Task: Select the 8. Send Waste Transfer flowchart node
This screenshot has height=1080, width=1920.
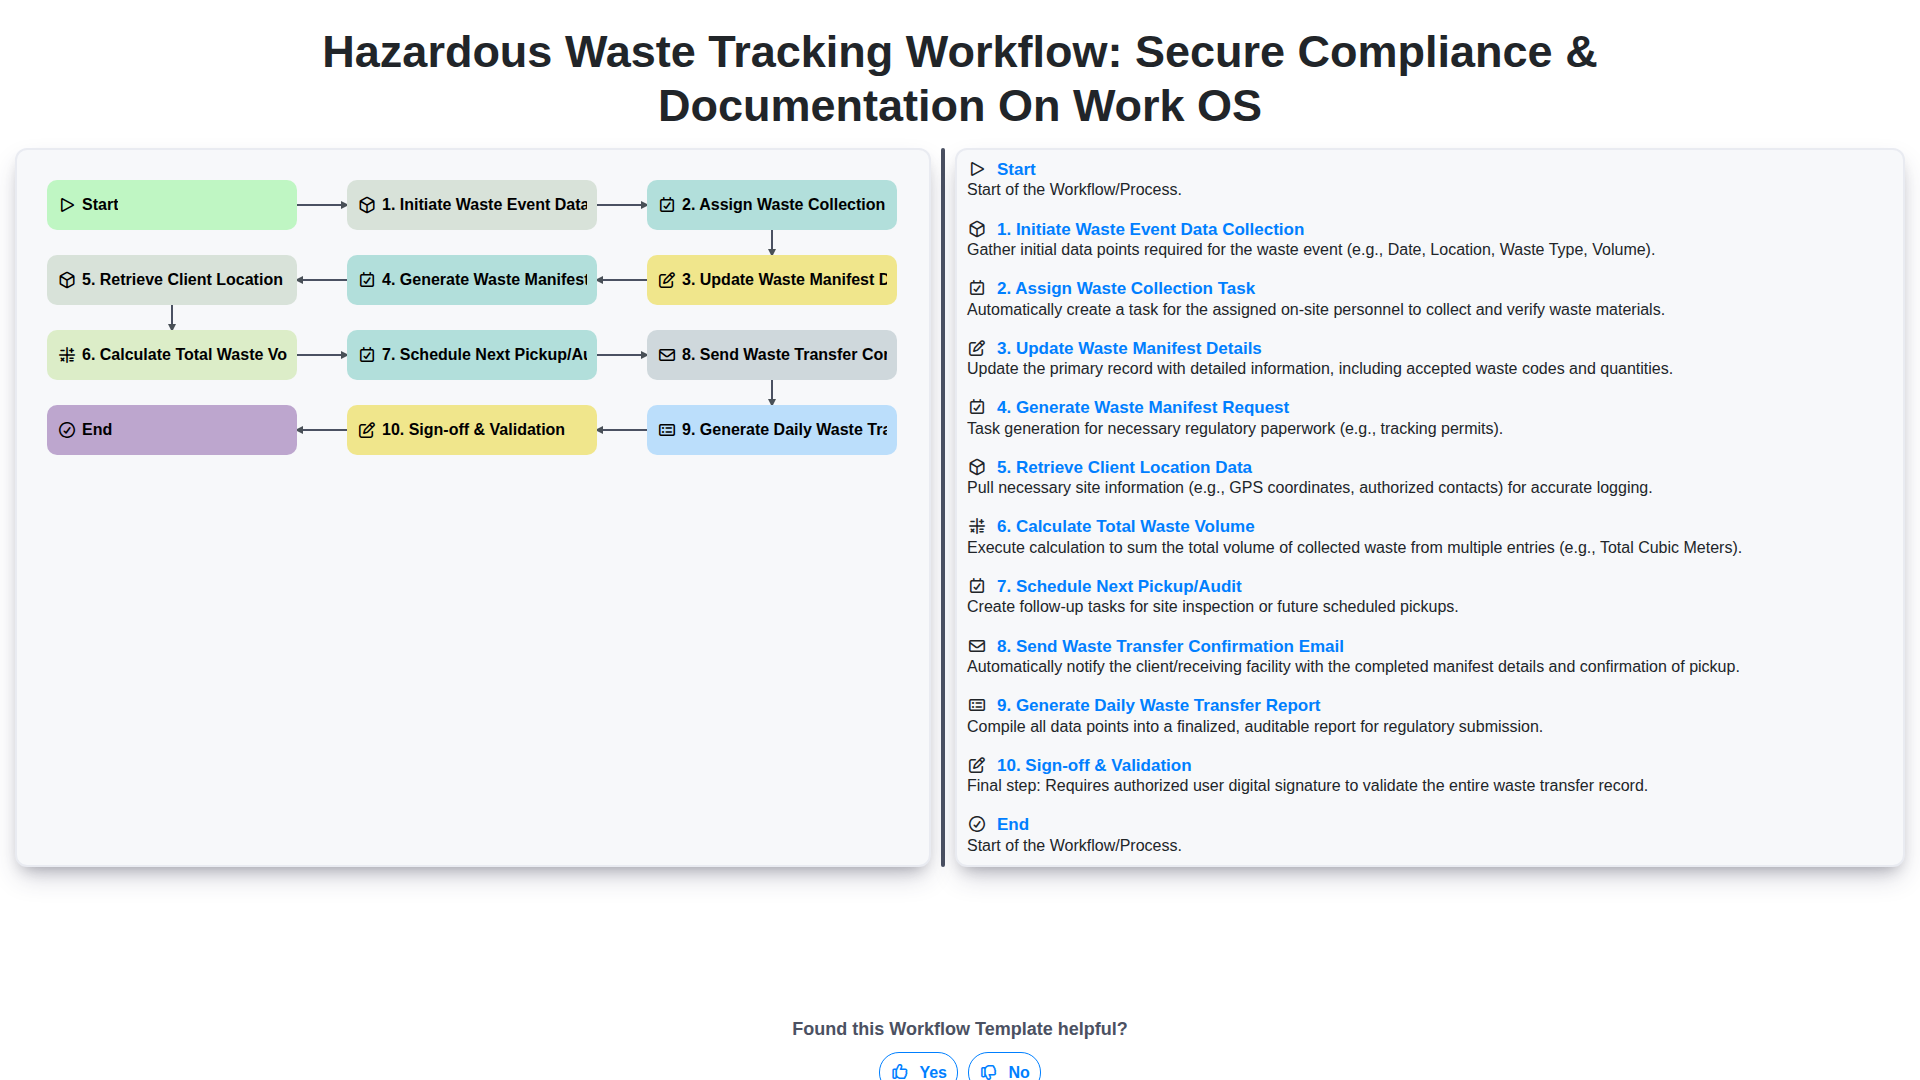Action: click(x=772, y=355)
